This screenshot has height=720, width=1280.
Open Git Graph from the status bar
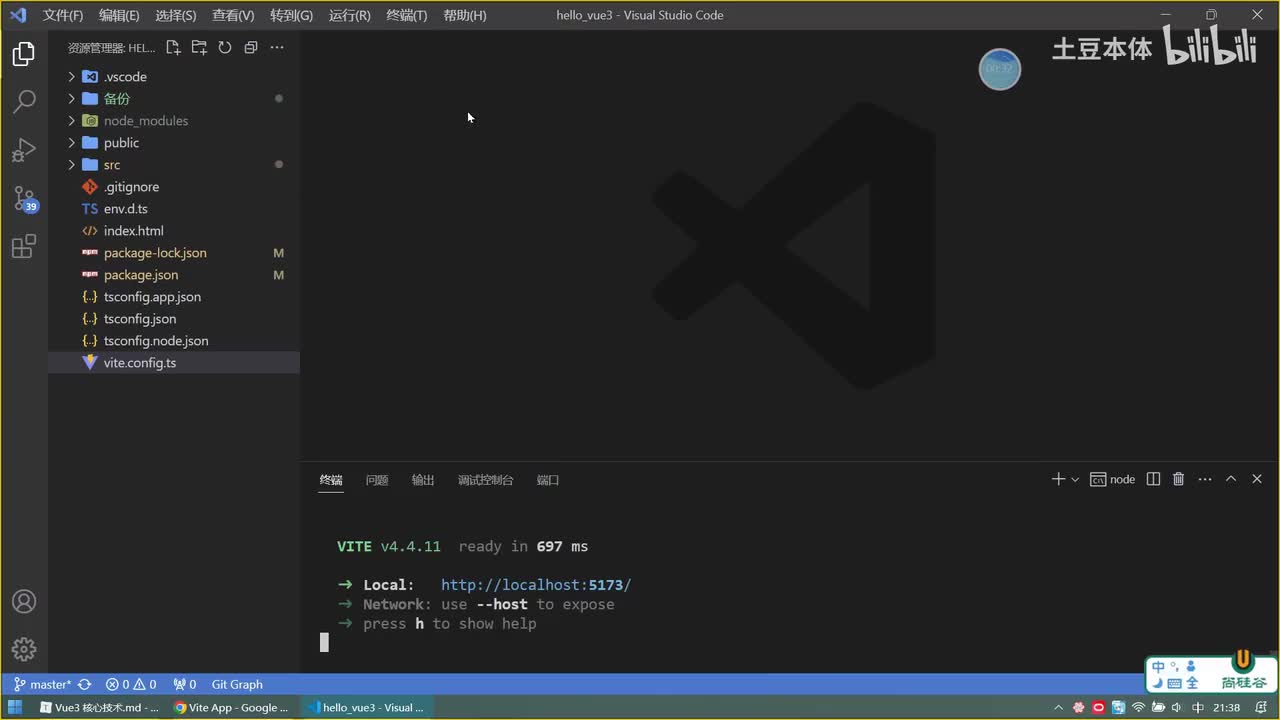(x=237, y=684)
